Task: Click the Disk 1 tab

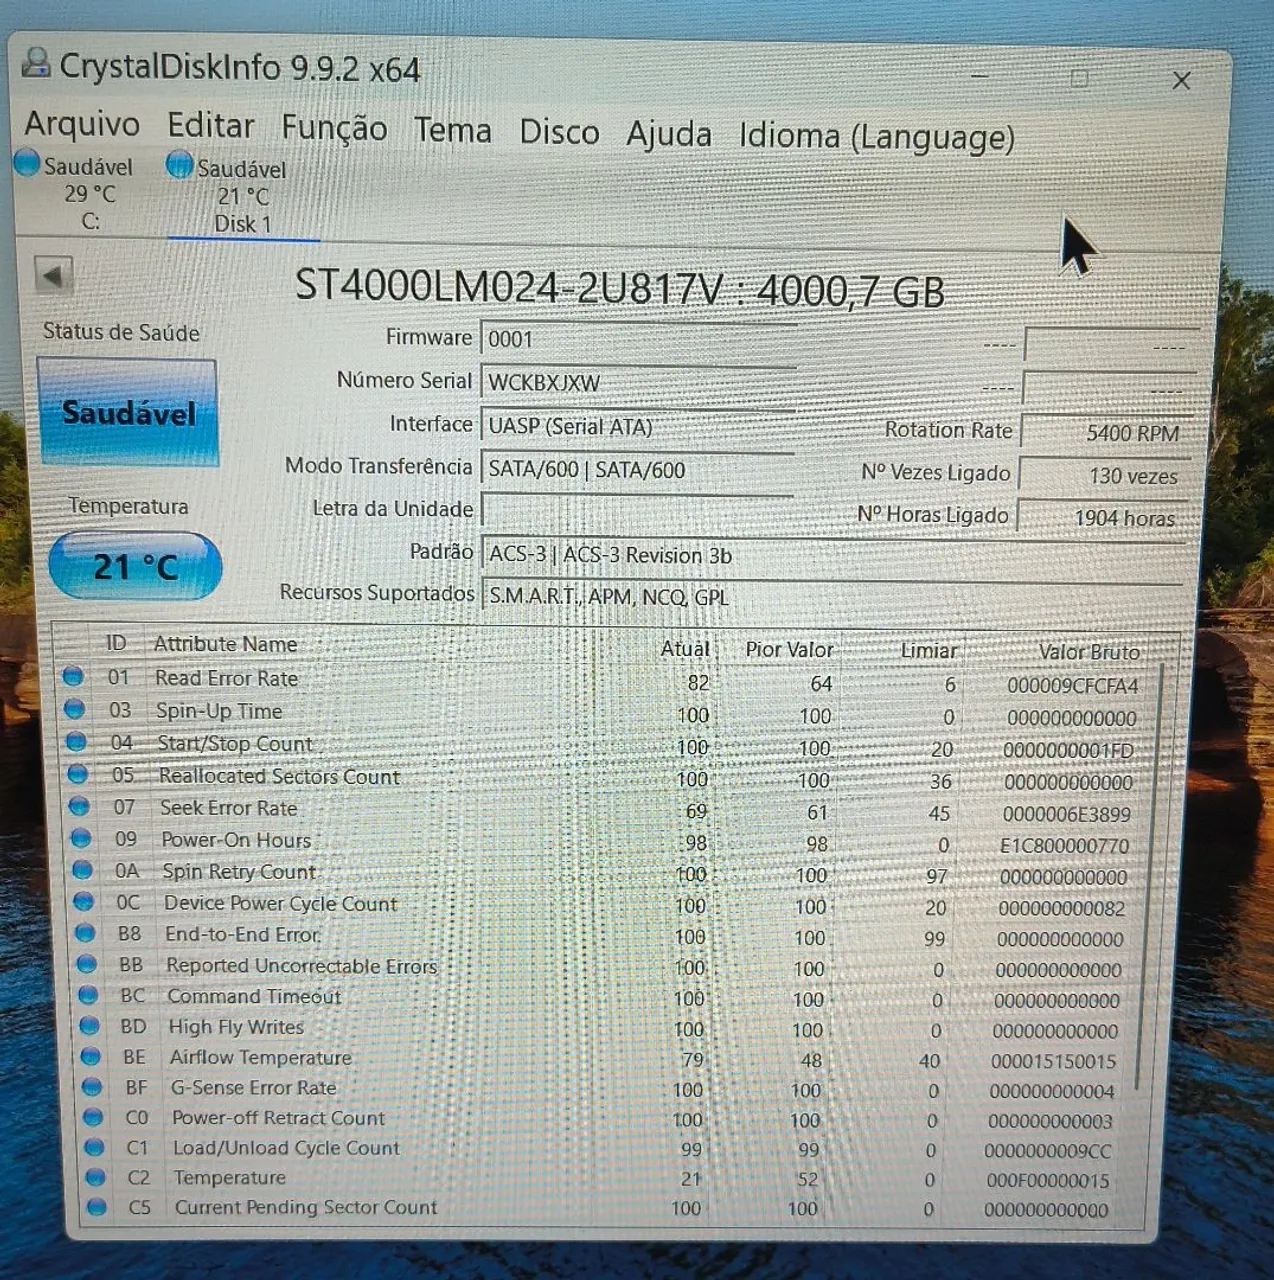Action: coord(242,196)
